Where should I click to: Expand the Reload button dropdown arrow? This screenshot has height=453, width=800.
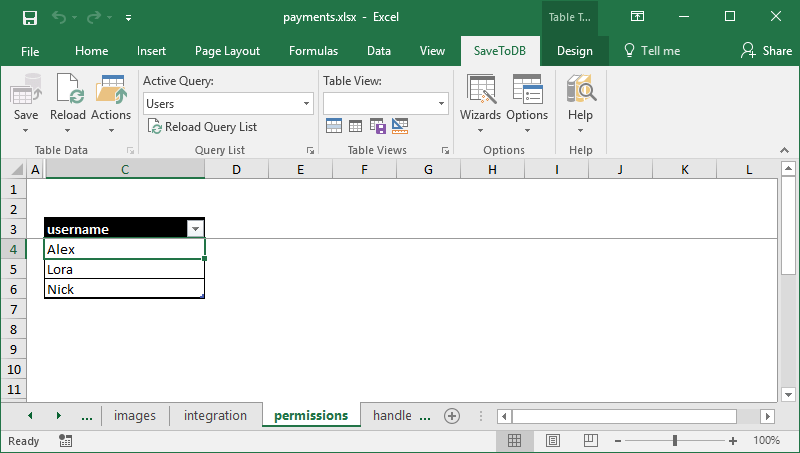(67, 131)
